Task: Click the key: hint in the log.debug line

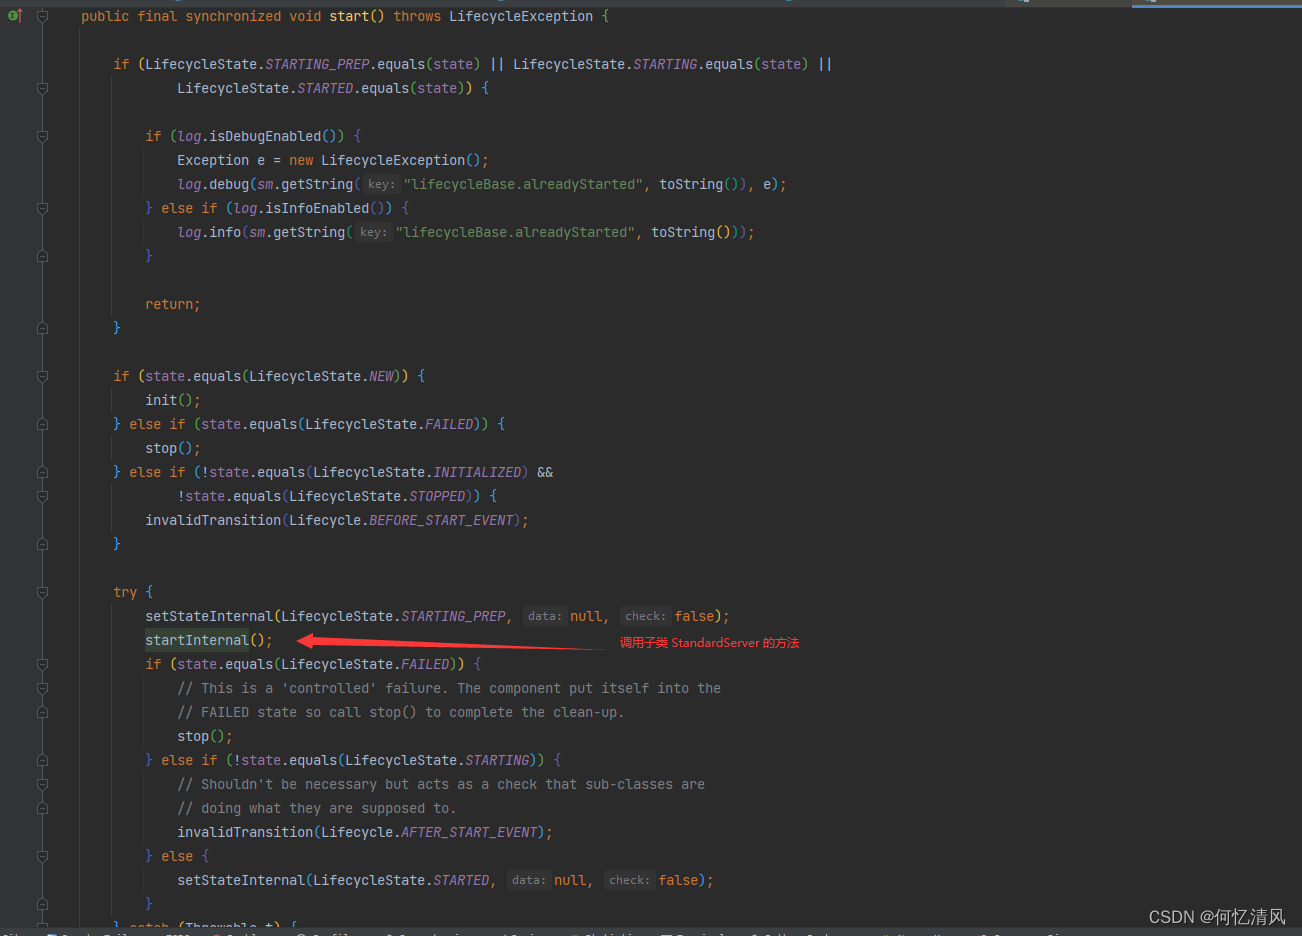Action: click(381, 184)
